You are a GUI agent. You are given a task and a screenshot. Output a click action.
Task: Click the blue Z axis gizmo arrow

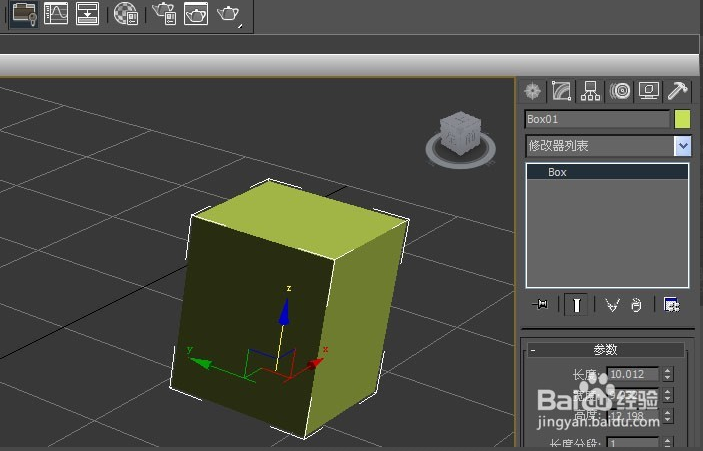click(x=284, y=312)
